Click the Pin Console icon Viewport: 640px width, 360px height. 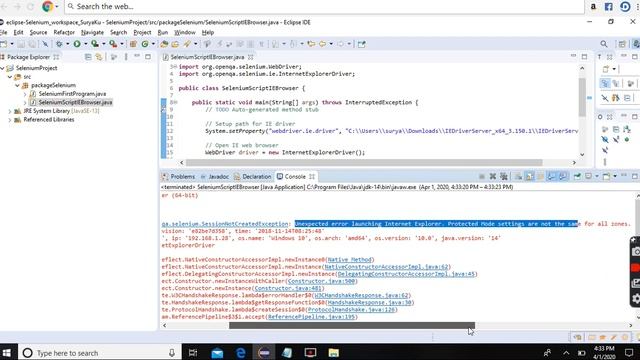[577, 176]
